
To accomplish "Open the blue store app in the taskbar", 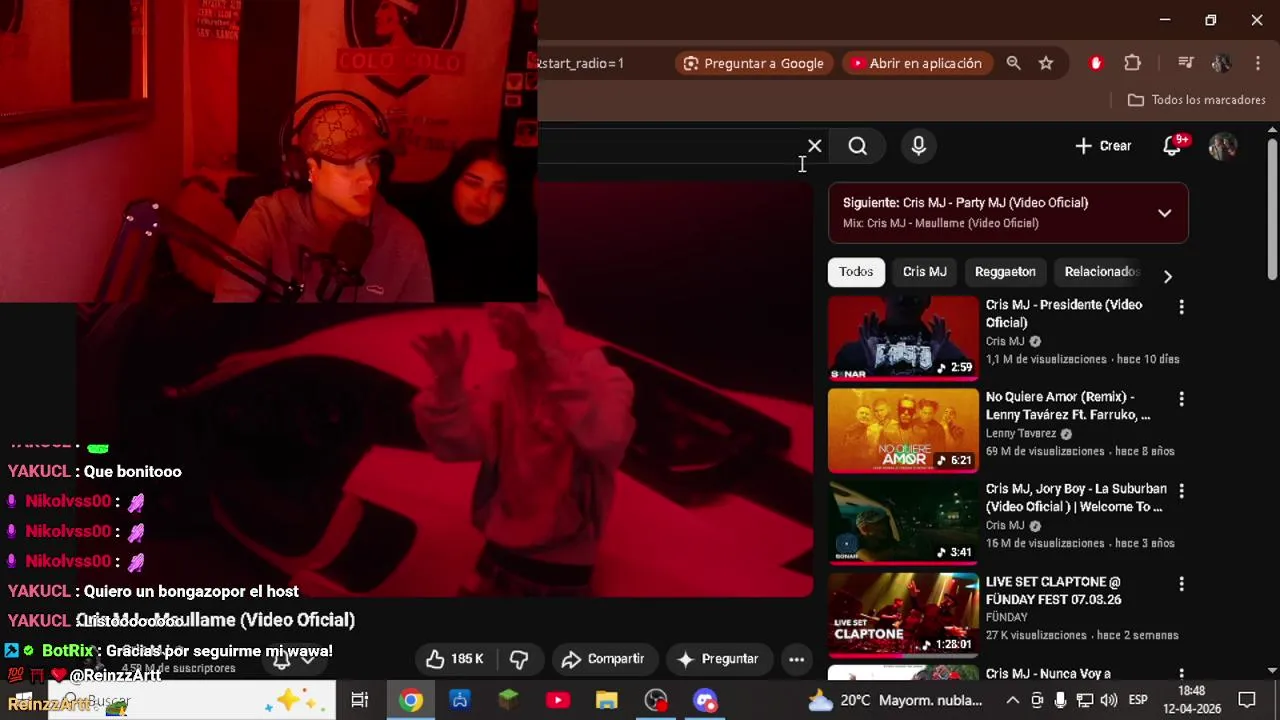I will [460, 701].
